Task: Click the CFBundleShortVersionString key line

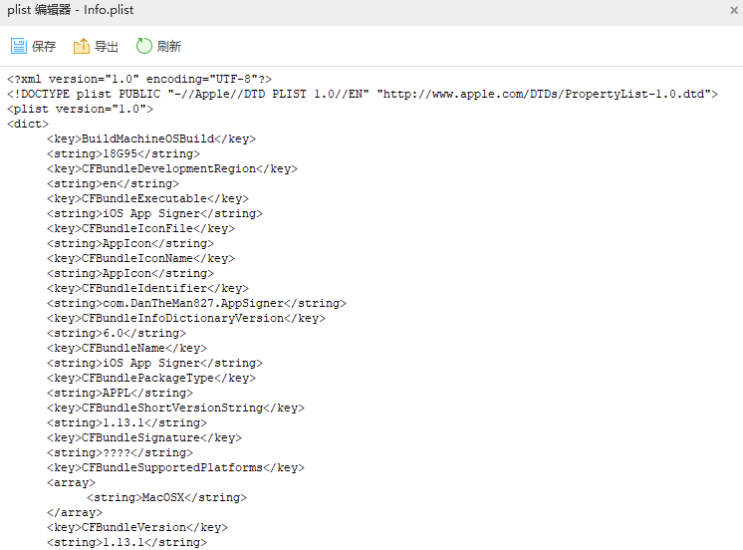Action: click(176, 408)
